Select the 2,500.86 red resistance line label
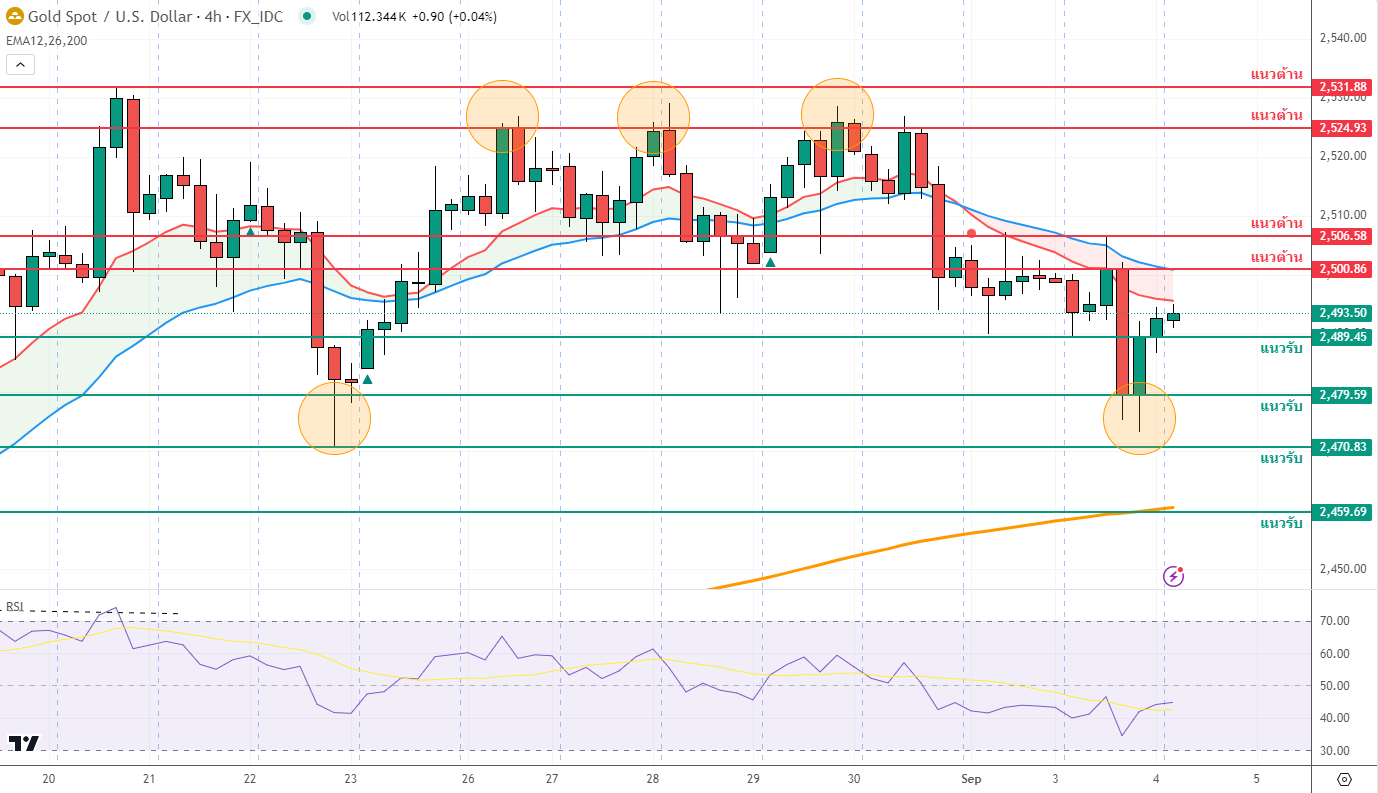1378x793 pixels. [1342, 269]
